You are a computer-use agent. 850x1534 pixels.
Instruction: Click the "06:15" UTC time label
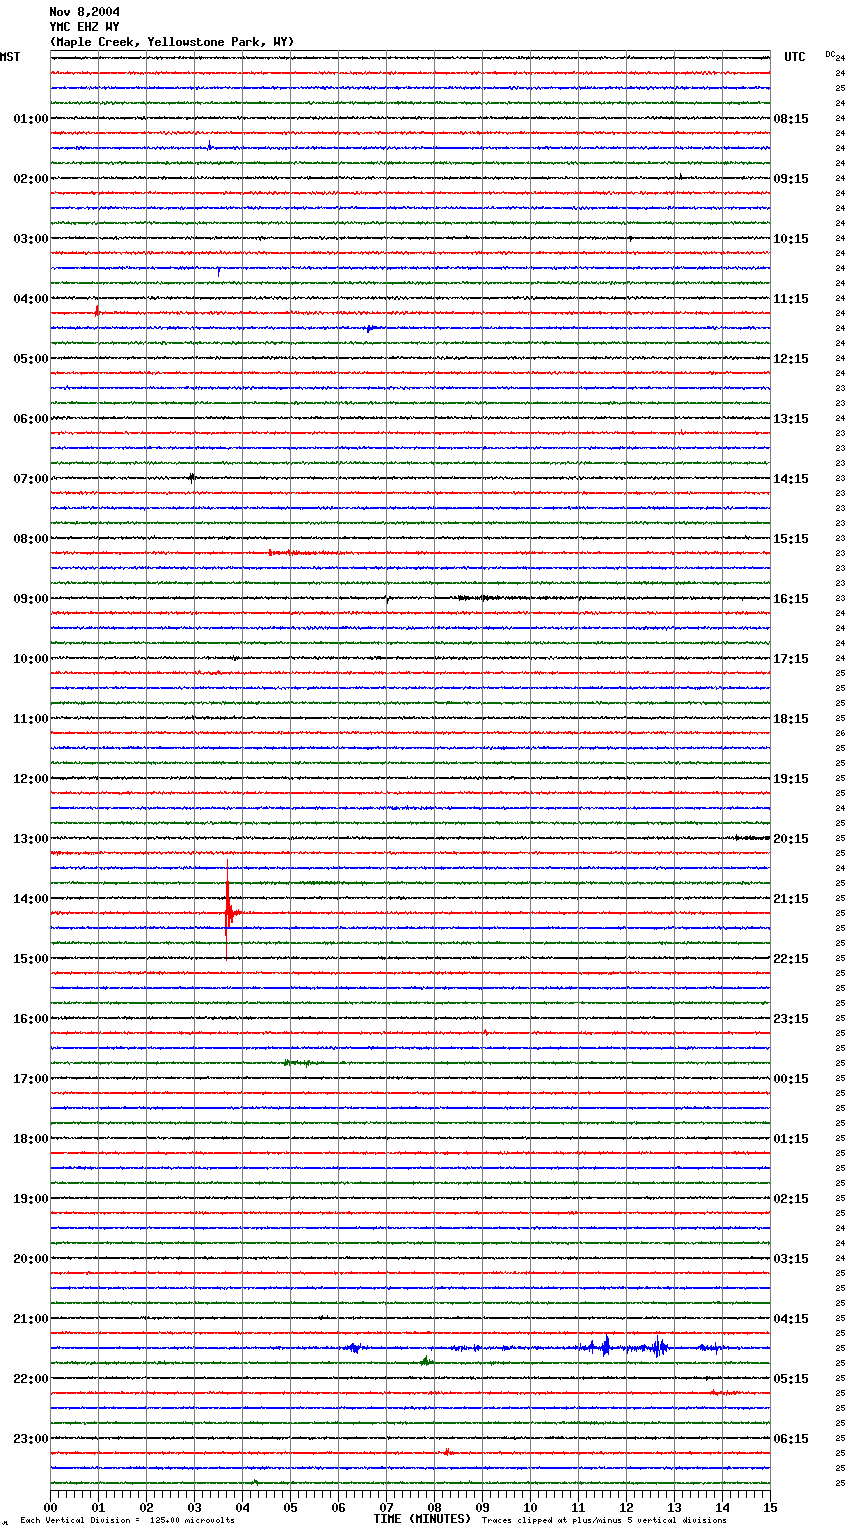pyautogui.click(x=791, y=1439)
